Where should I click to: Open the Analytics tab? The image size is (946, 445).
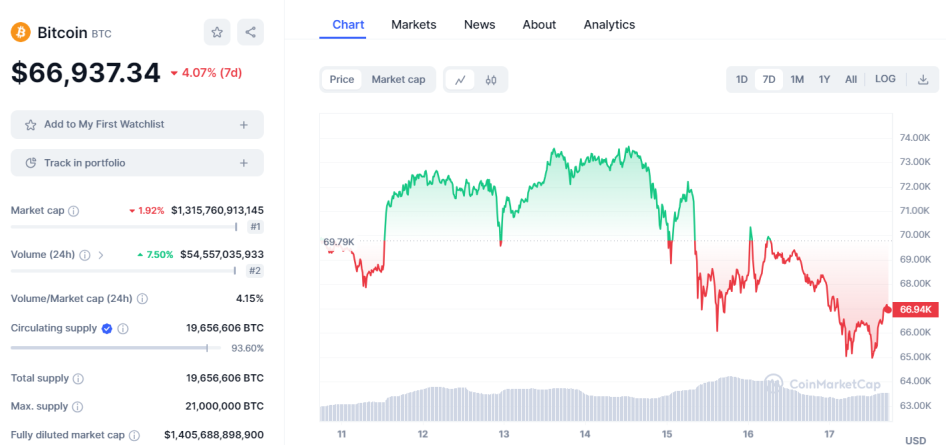(609, 25)
